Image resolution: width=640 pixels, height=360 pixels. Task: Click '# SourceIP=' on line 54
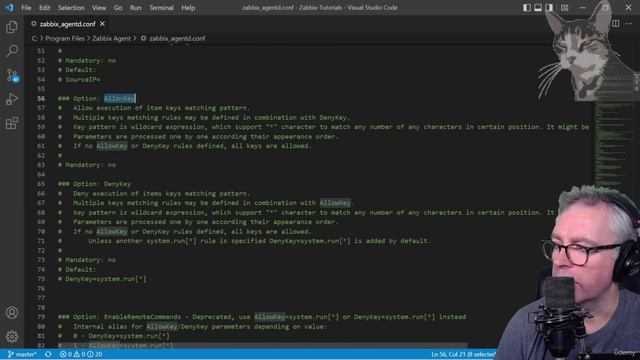click(x=79, y=80)
